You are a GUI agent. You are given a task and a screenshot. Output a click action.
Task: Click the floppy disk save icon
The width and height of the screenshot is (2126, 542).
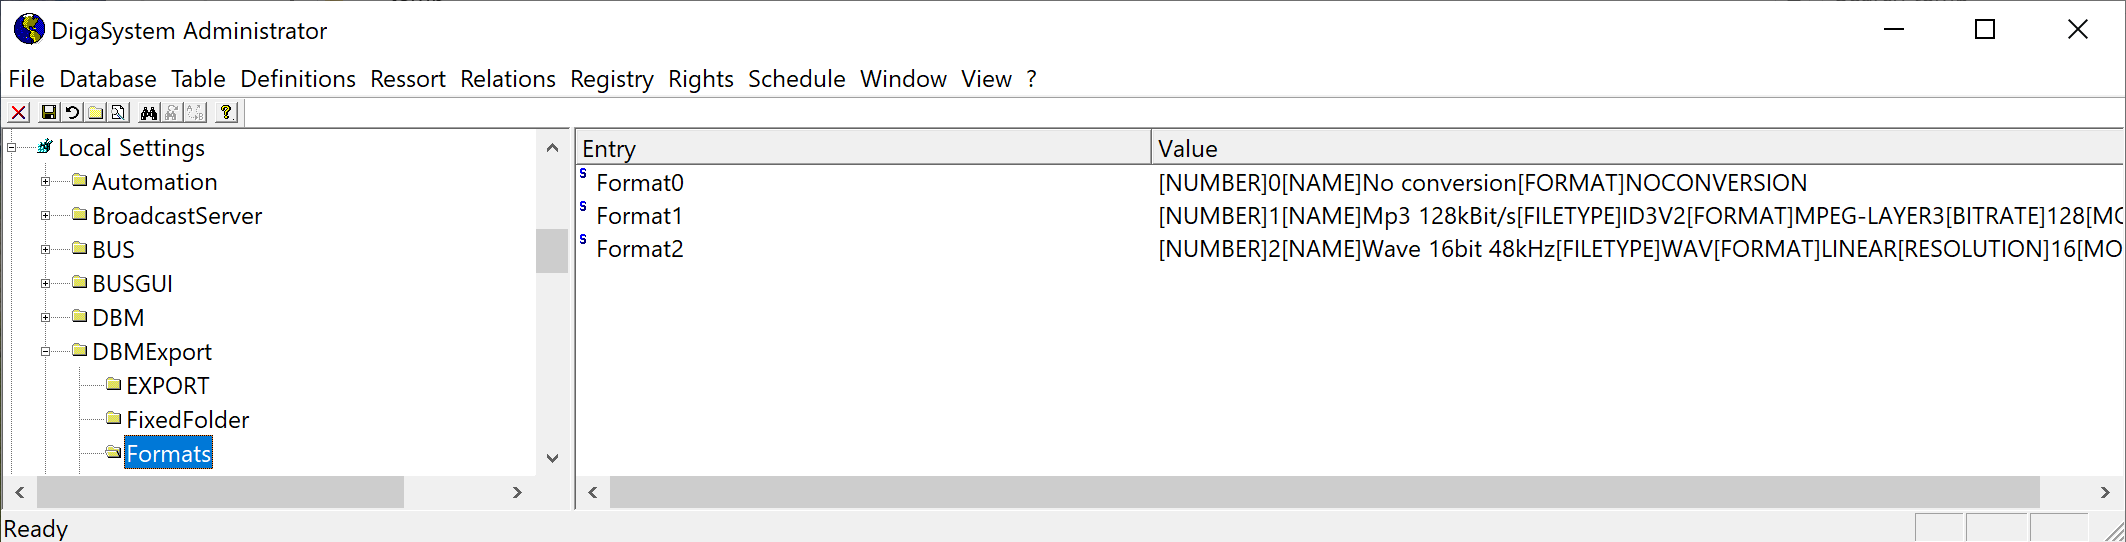(48, 113)
